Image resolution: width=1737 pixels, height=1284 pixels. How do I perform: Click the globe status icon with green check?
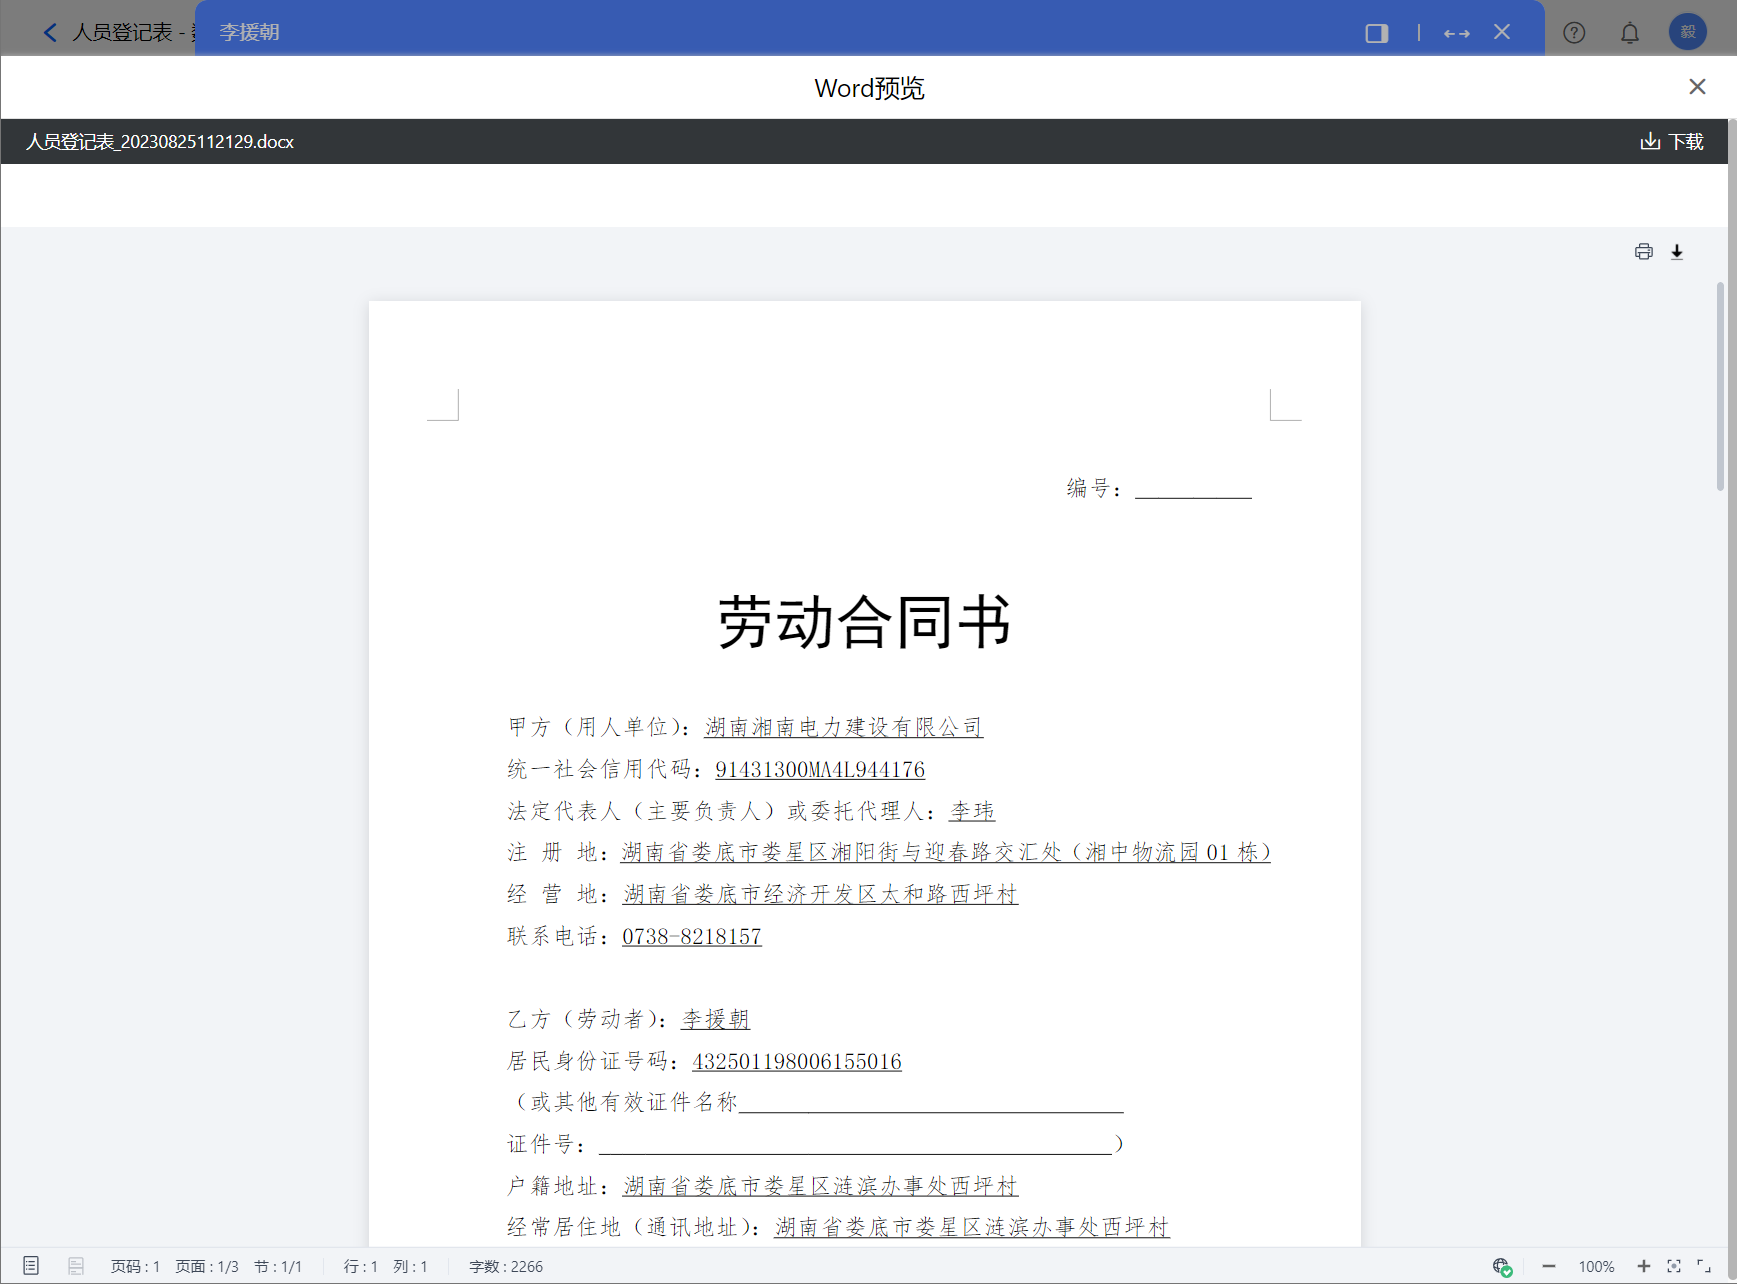pos(1501,1266)
